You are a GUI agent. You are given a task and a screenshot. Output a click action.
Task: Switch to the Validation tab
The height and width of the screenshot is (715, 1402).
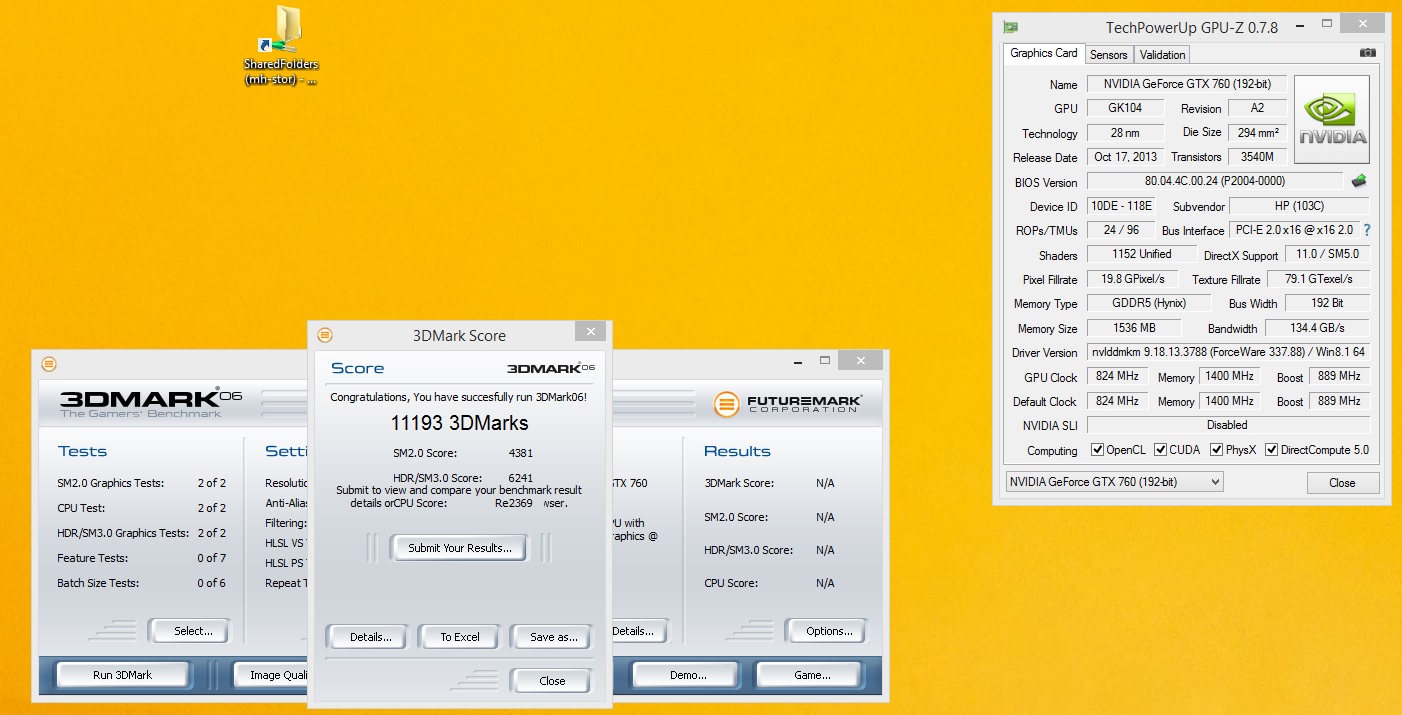point(1162,54)
